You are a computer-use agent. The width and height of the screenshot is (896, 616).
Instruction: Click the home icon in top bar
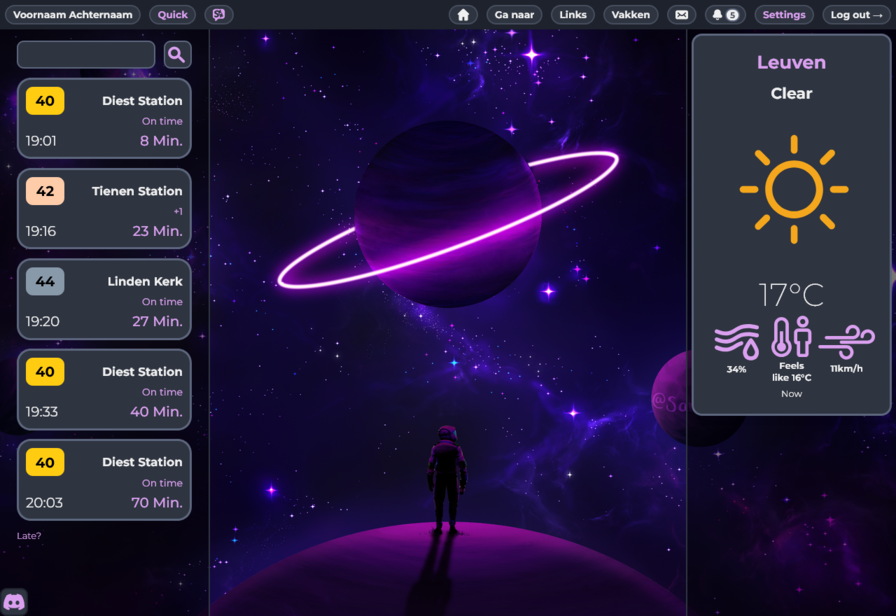pos(462,15)
